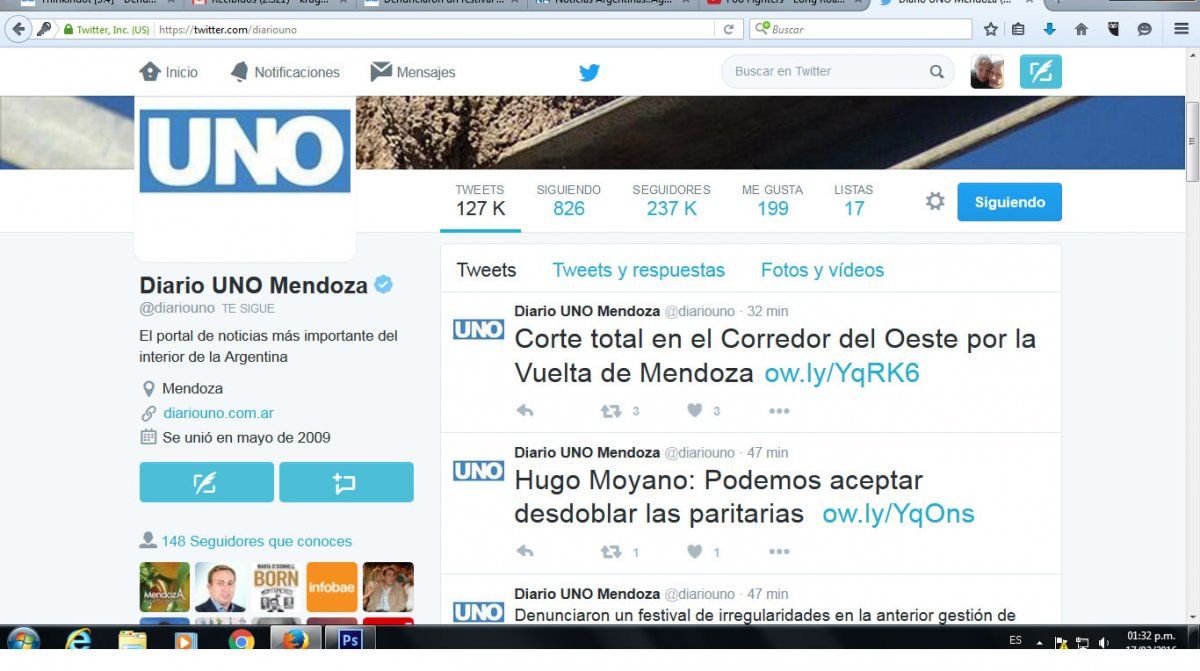The width and height of the screenshot is (1200, 671).
Task: Like the Corredor del Oeste tweet
Action: click(x=695, y=411)
